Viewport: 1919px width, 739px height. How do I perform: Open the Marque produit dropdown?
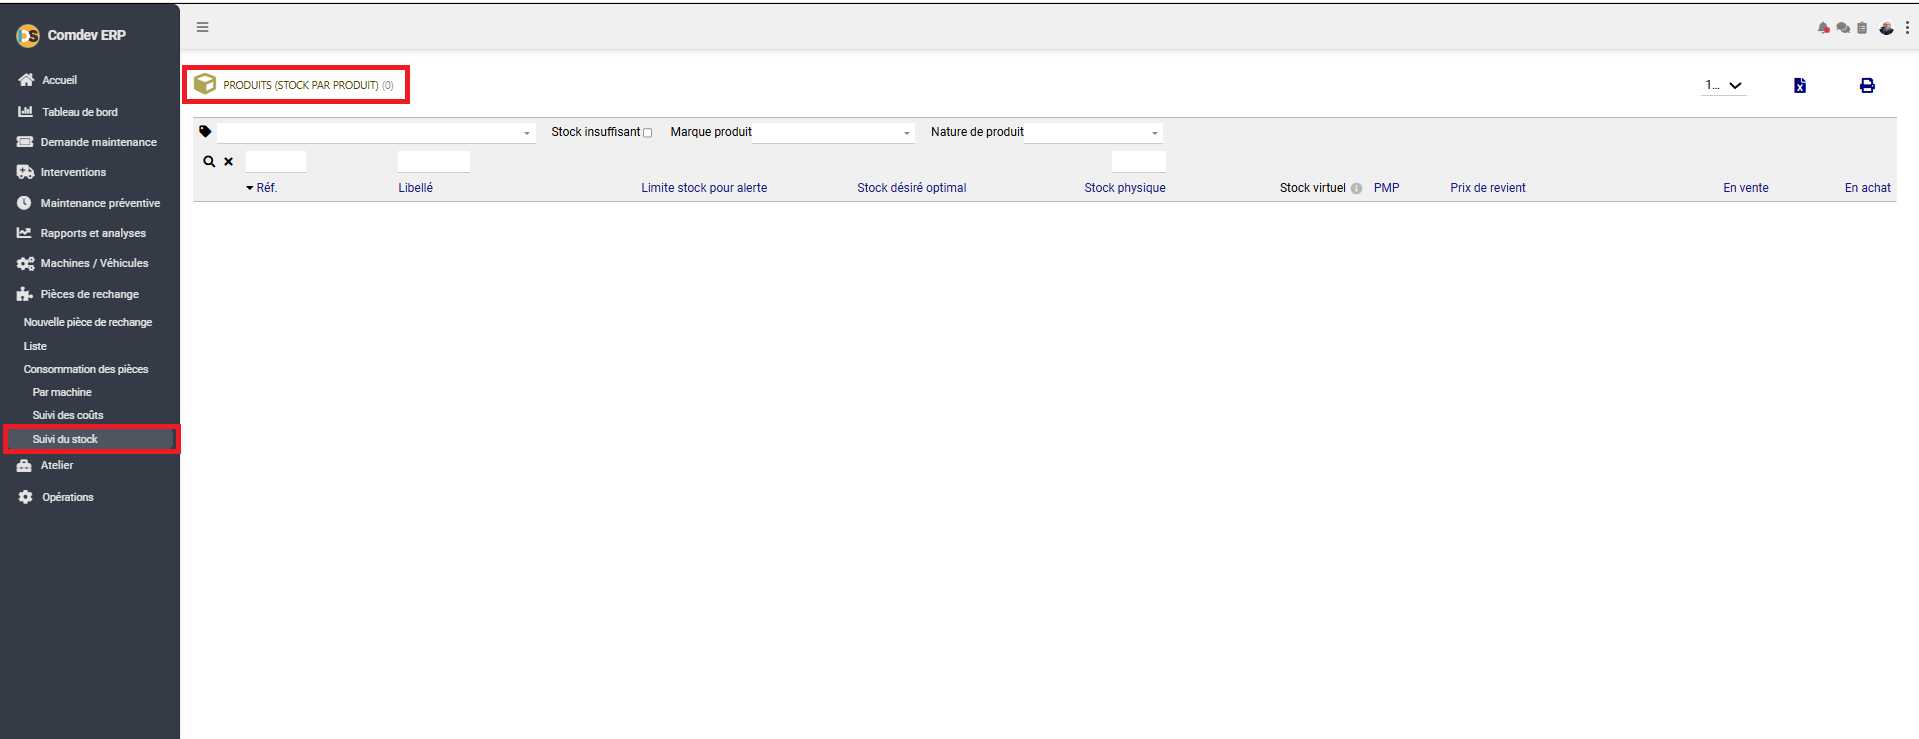point(833,132)
